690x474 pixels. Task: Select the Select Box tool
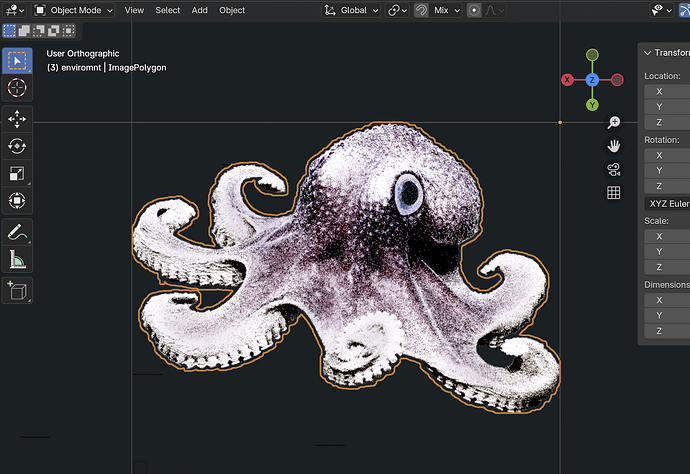click(17, 61)
